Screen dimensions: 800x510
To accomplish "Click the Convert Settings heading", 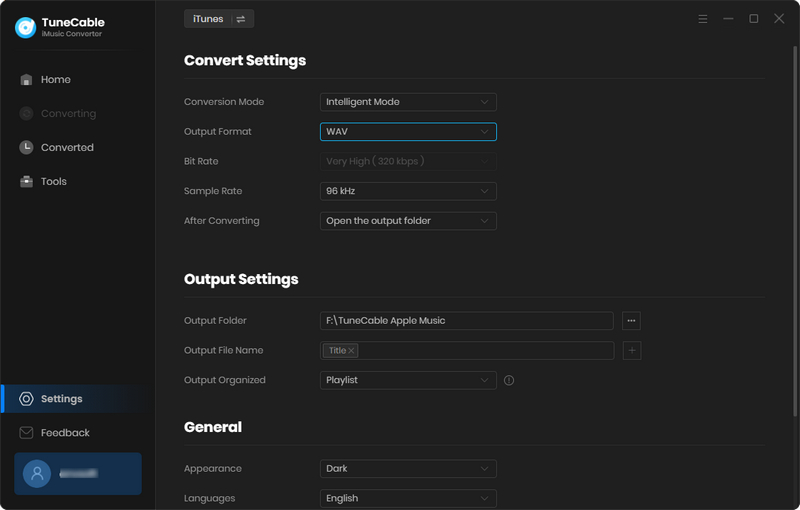I will [x=245, y=60].
